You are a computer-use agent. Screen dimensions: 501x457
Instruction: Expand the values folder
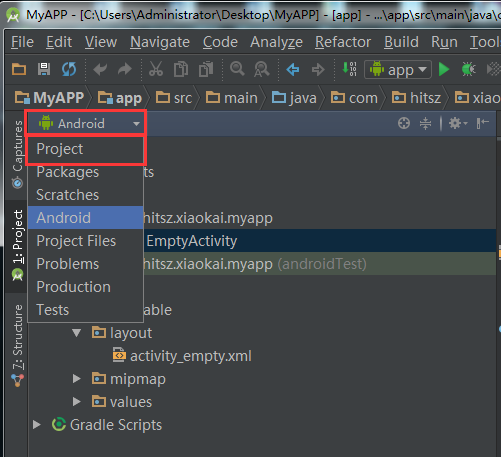[77, 402]
